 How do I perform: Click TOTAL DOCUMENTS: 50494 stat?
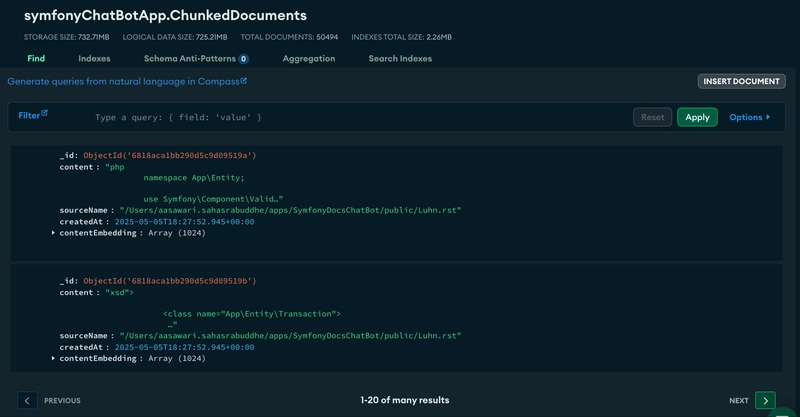289,37
